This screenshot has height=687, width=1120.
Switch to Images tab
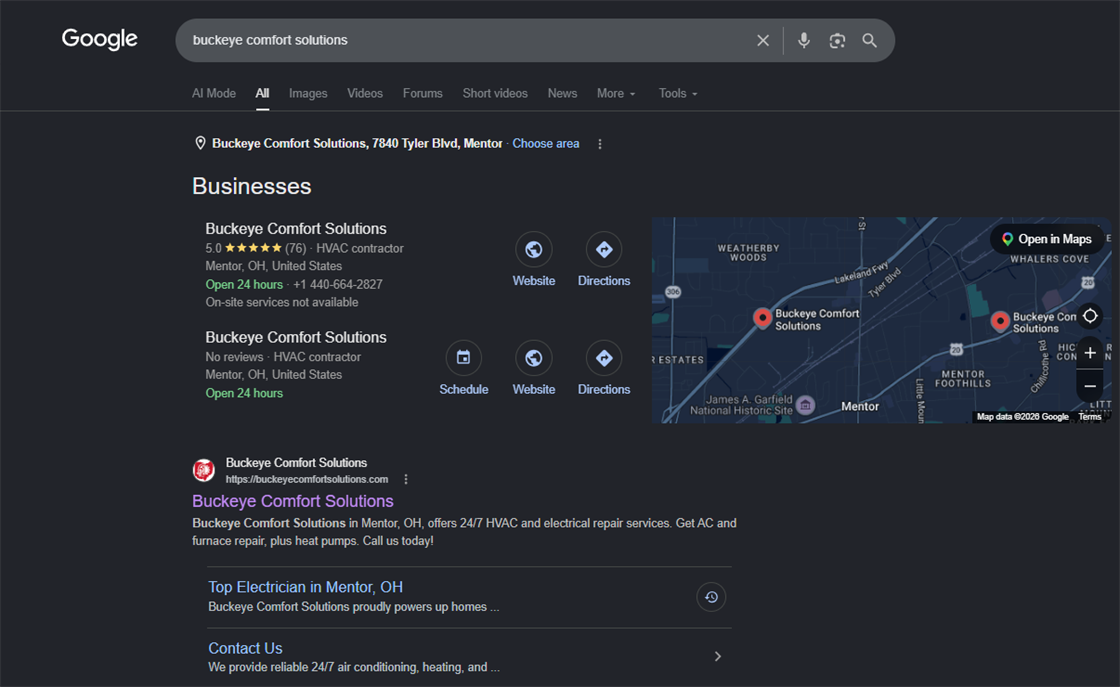tap(308, 94)
